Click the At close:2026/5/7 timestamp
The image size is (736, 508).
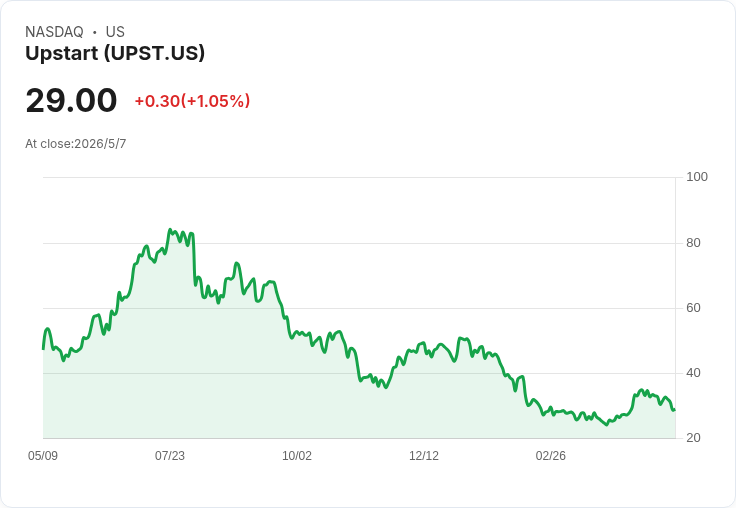point(76,144)
